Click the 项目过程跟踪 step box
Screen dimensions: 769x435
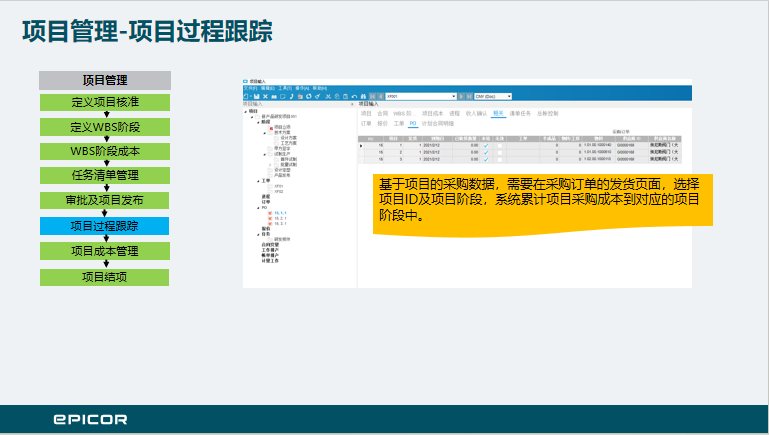pos(104,226)
